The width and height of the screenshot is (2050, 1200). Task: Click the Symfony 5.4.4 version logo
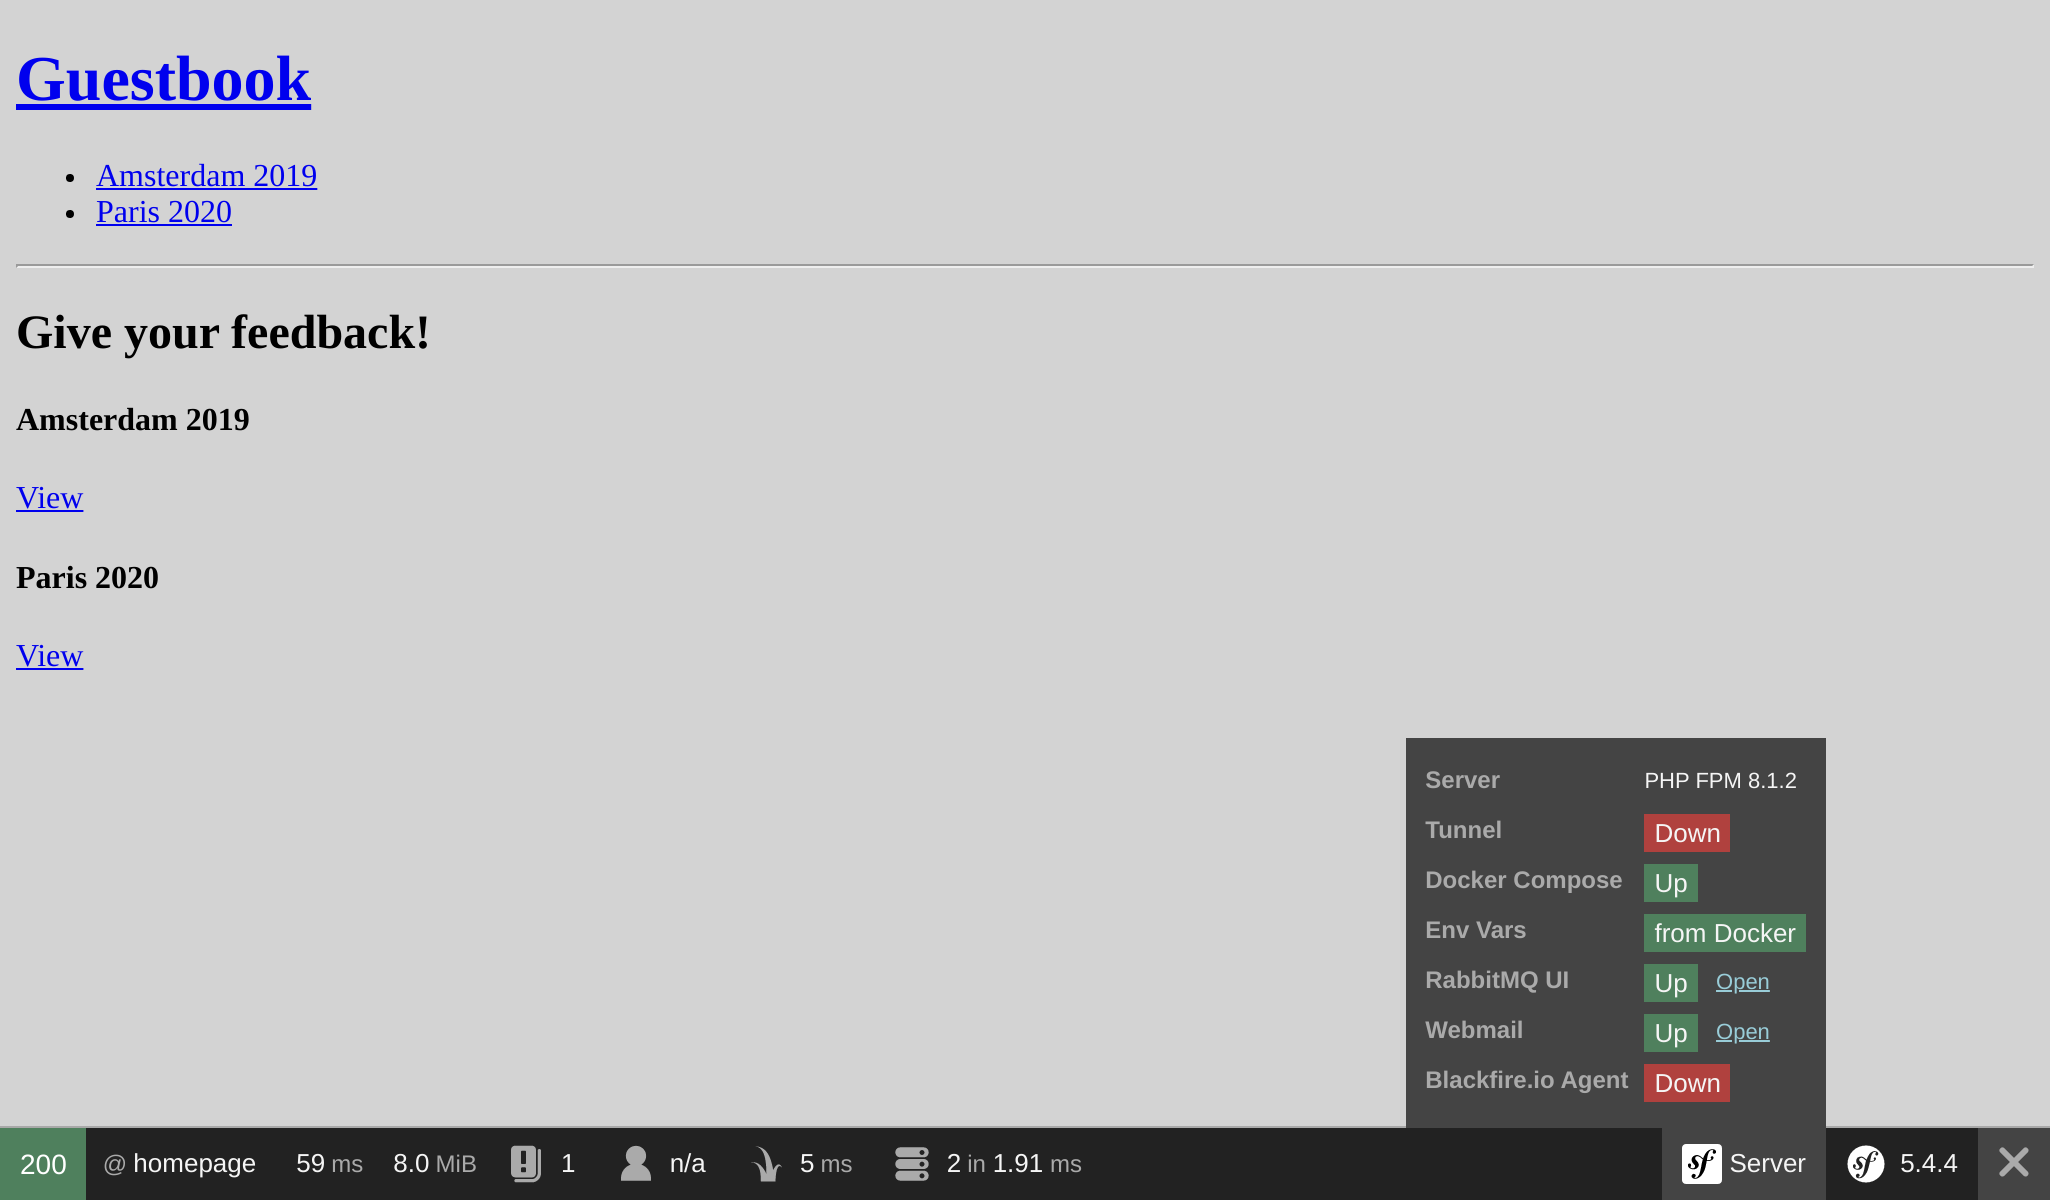1865,1163
